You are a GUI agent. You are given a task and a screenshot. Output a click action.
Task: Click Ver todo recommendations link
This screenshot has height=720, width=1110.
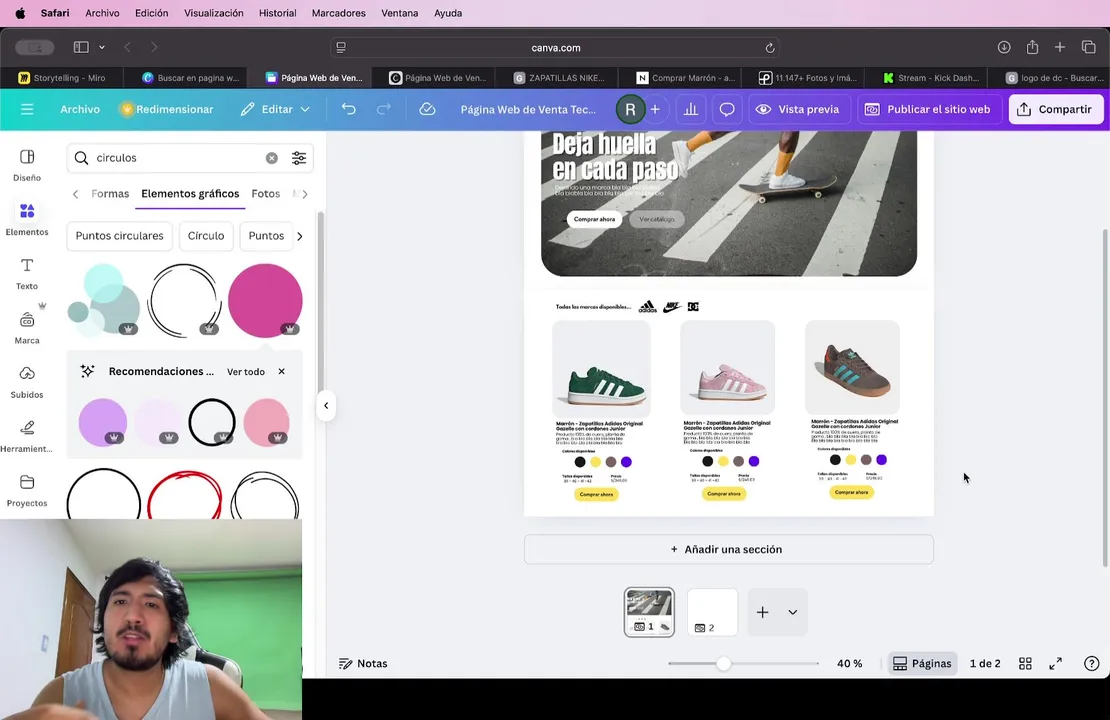246,372
